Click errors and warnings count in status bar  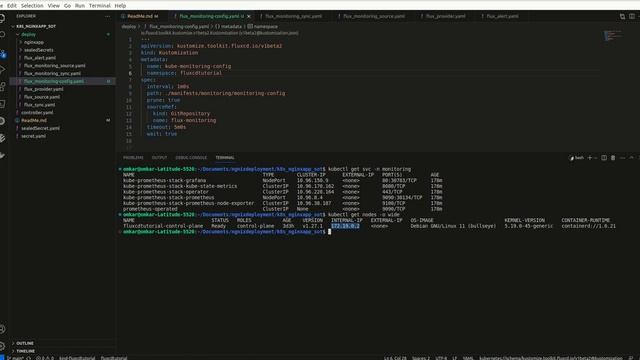point(45,358)
